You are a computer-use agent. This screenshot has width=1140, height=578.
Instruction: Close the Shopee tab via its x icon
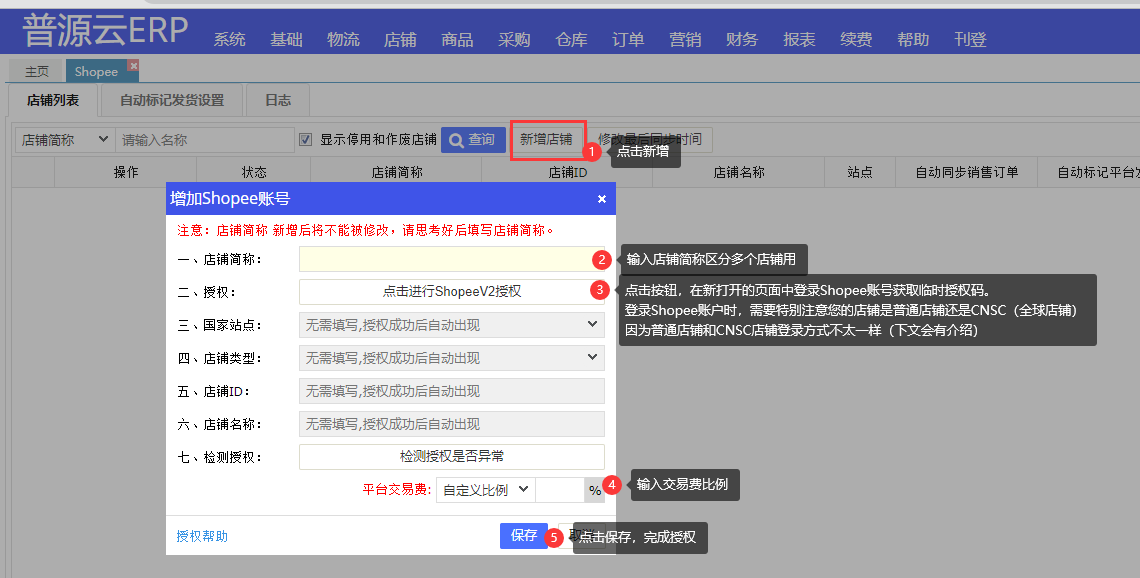pyautogui.click(x=133, y=66)
